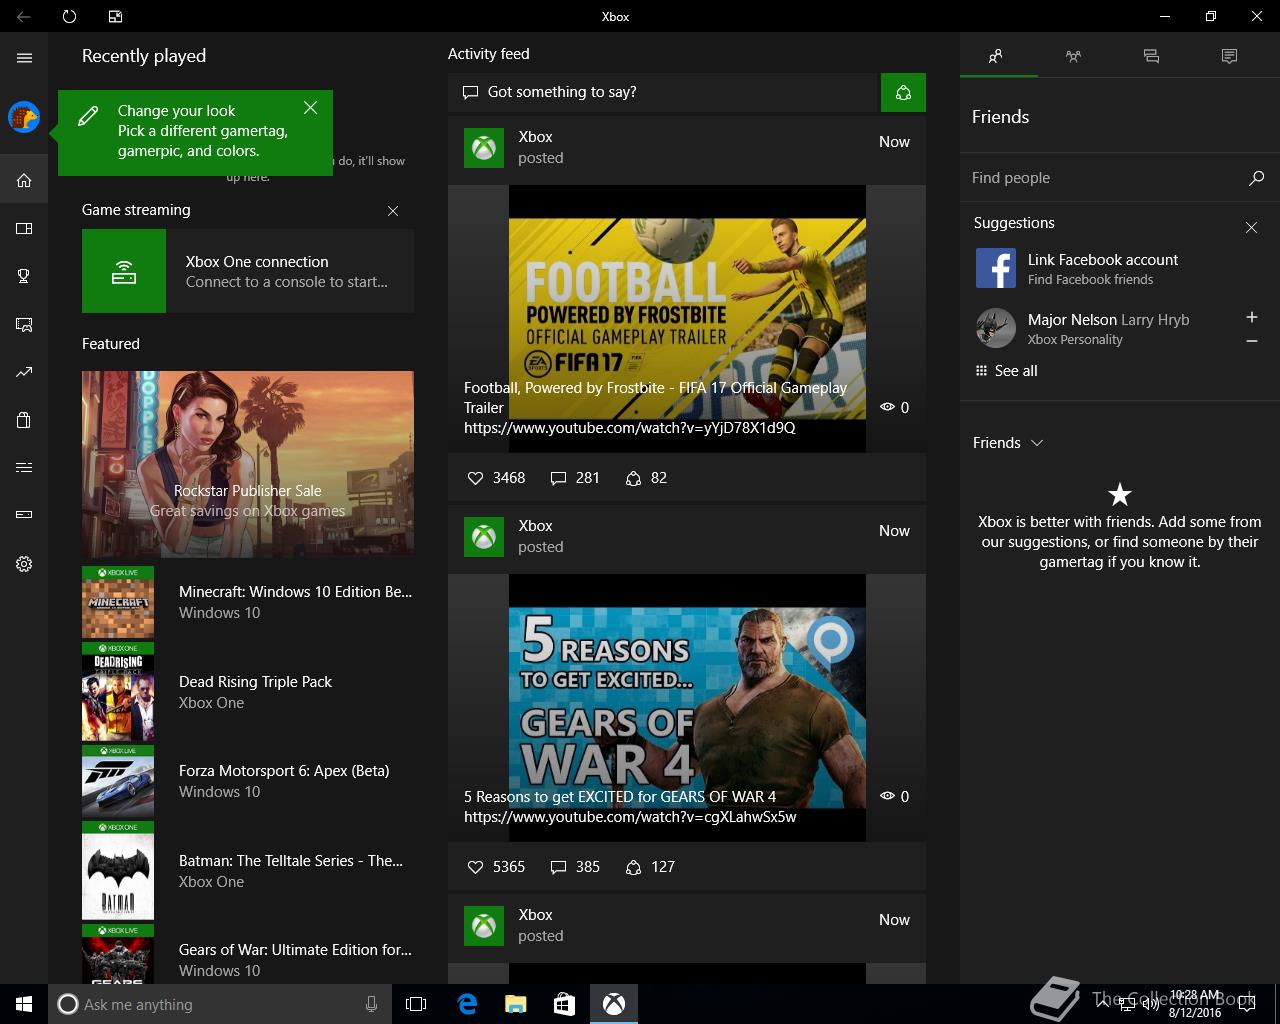Viewport: 1280px width, 1024px height.
Task: Dismiss the Change your look tip
Action: point(311,108)
